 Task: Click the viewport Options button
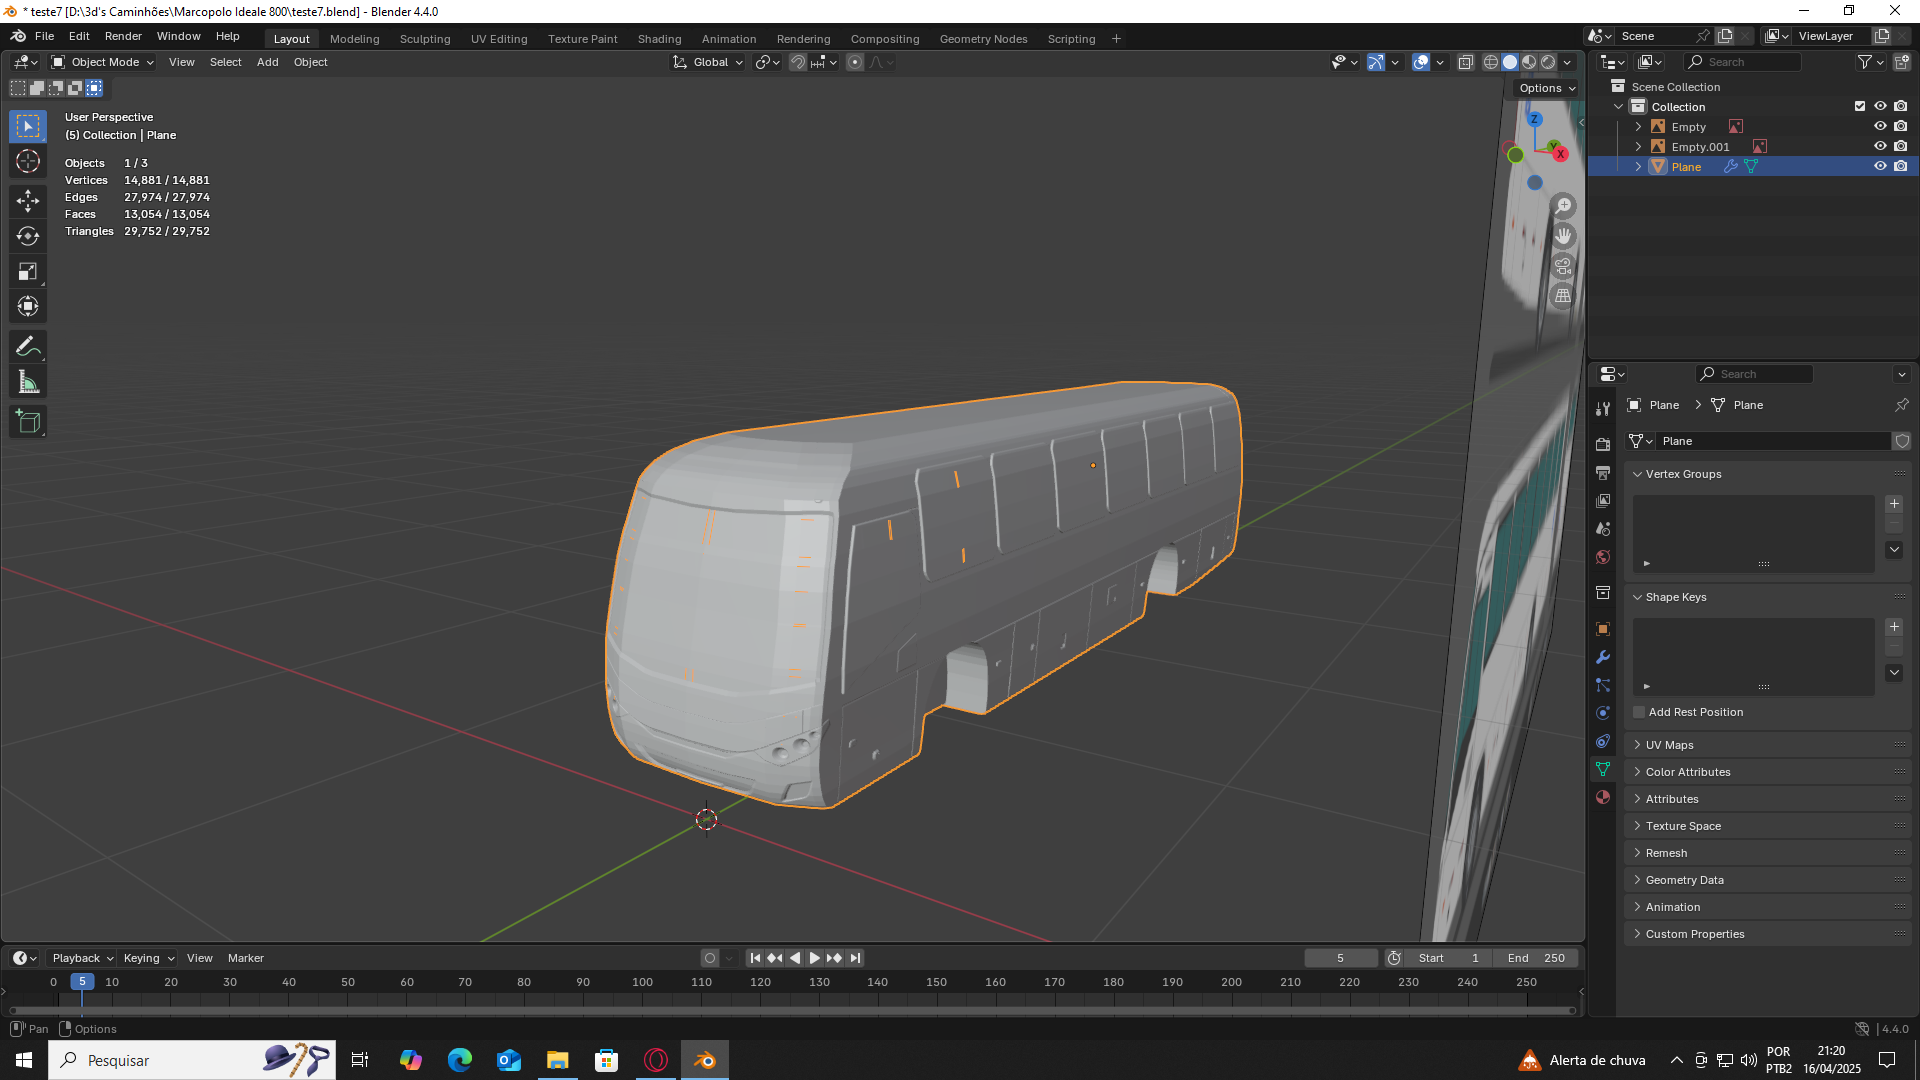click(x=1546, y=88)
